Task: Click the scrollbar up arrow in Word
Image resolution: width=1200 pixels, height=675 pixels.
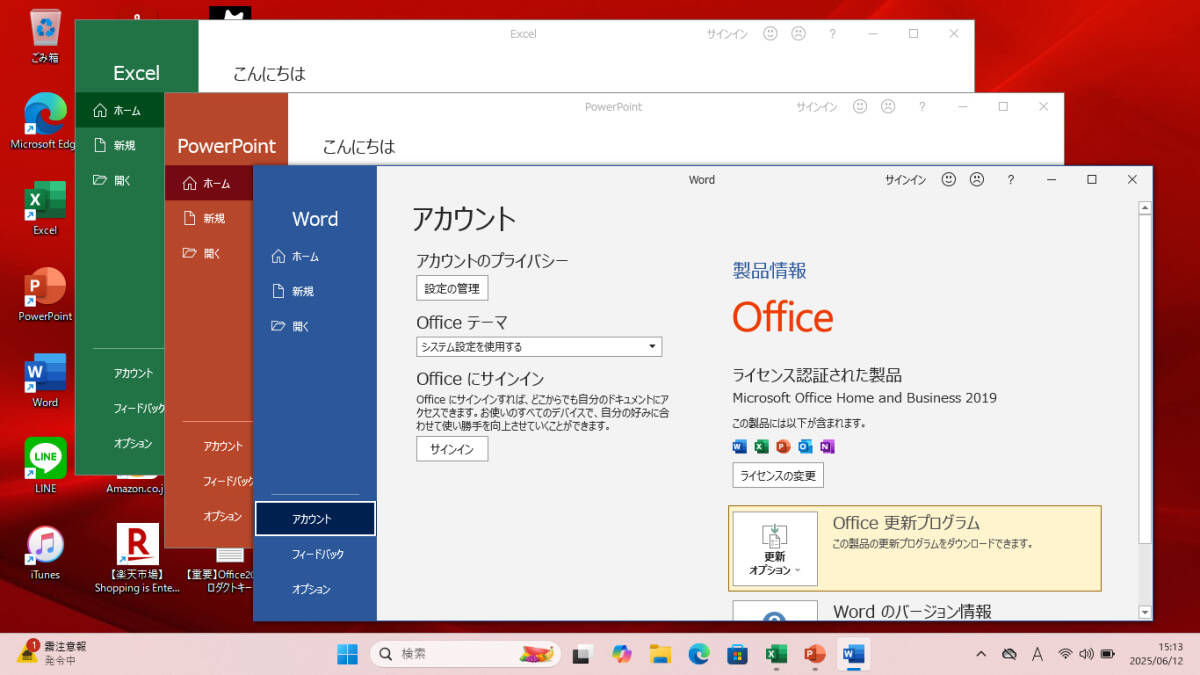Action: [x=1145, y=208]
